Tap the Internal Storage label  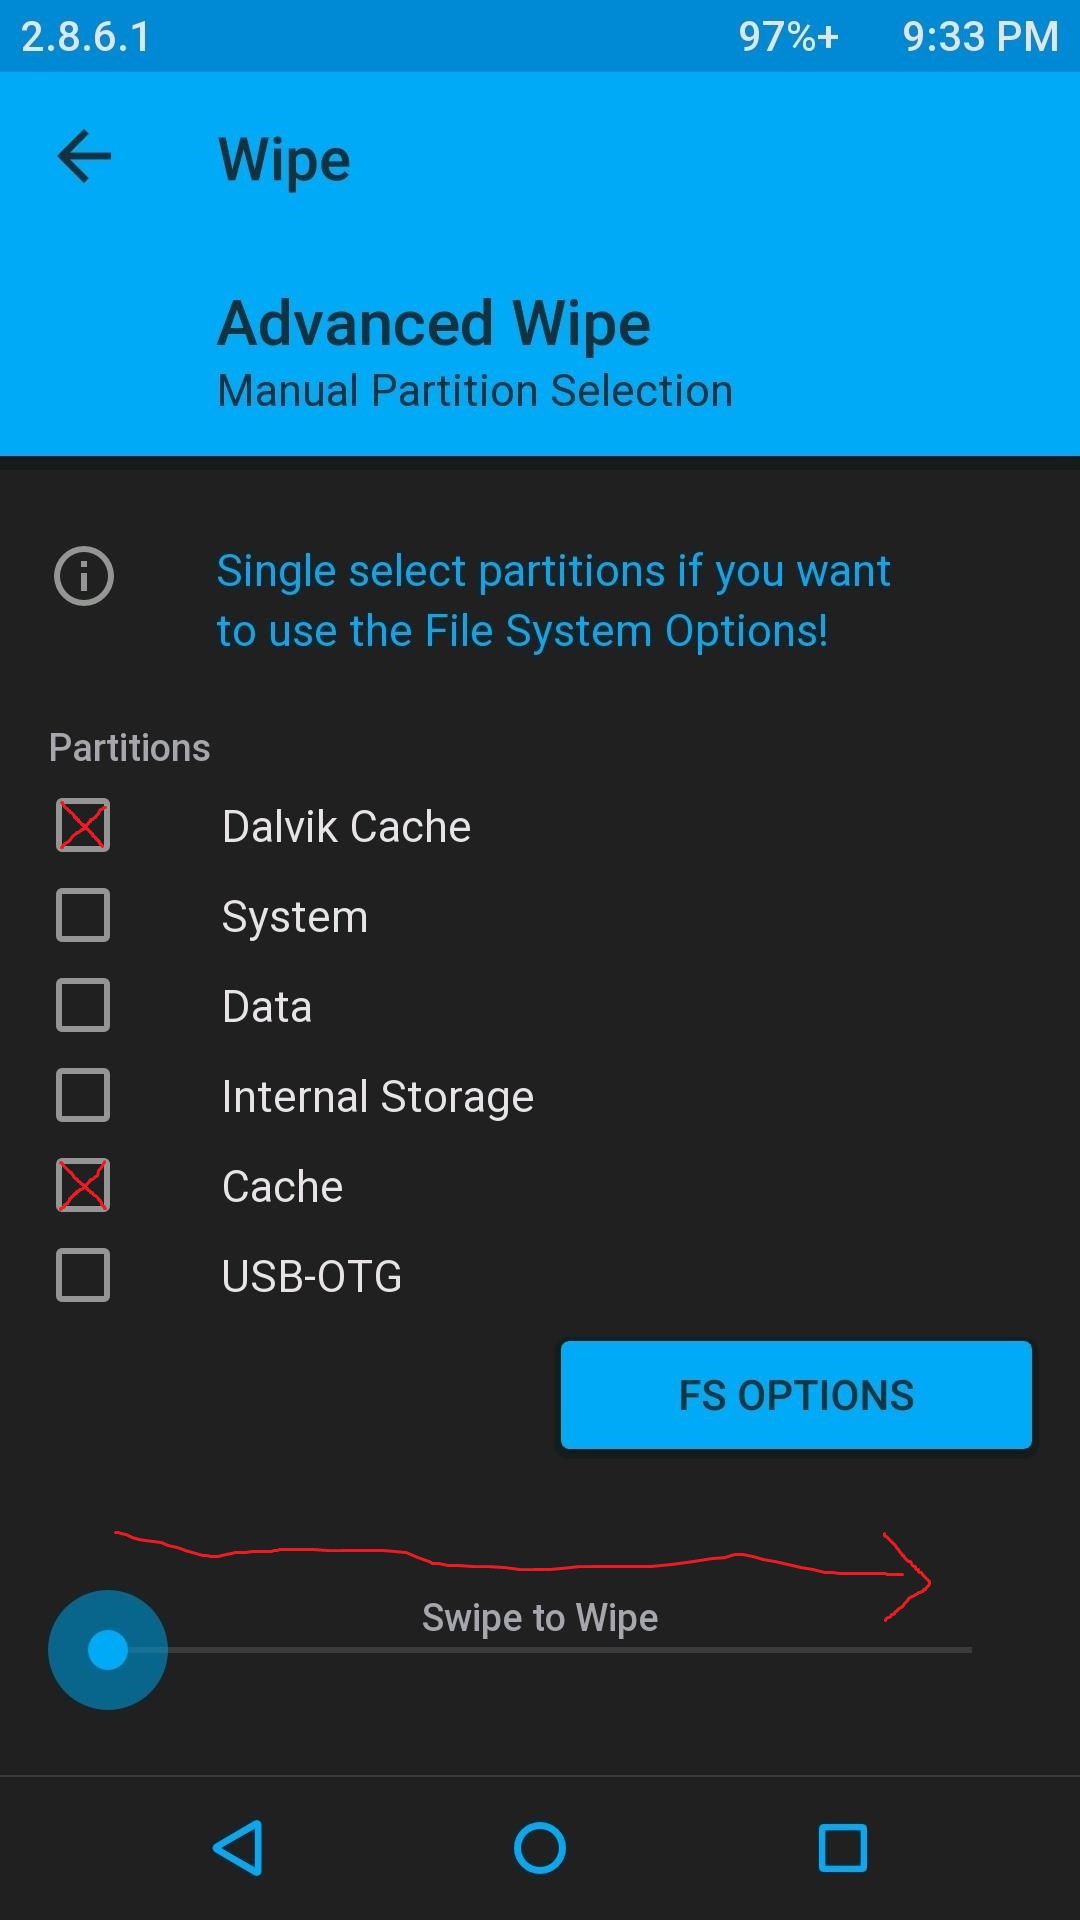pos(377,1097)
